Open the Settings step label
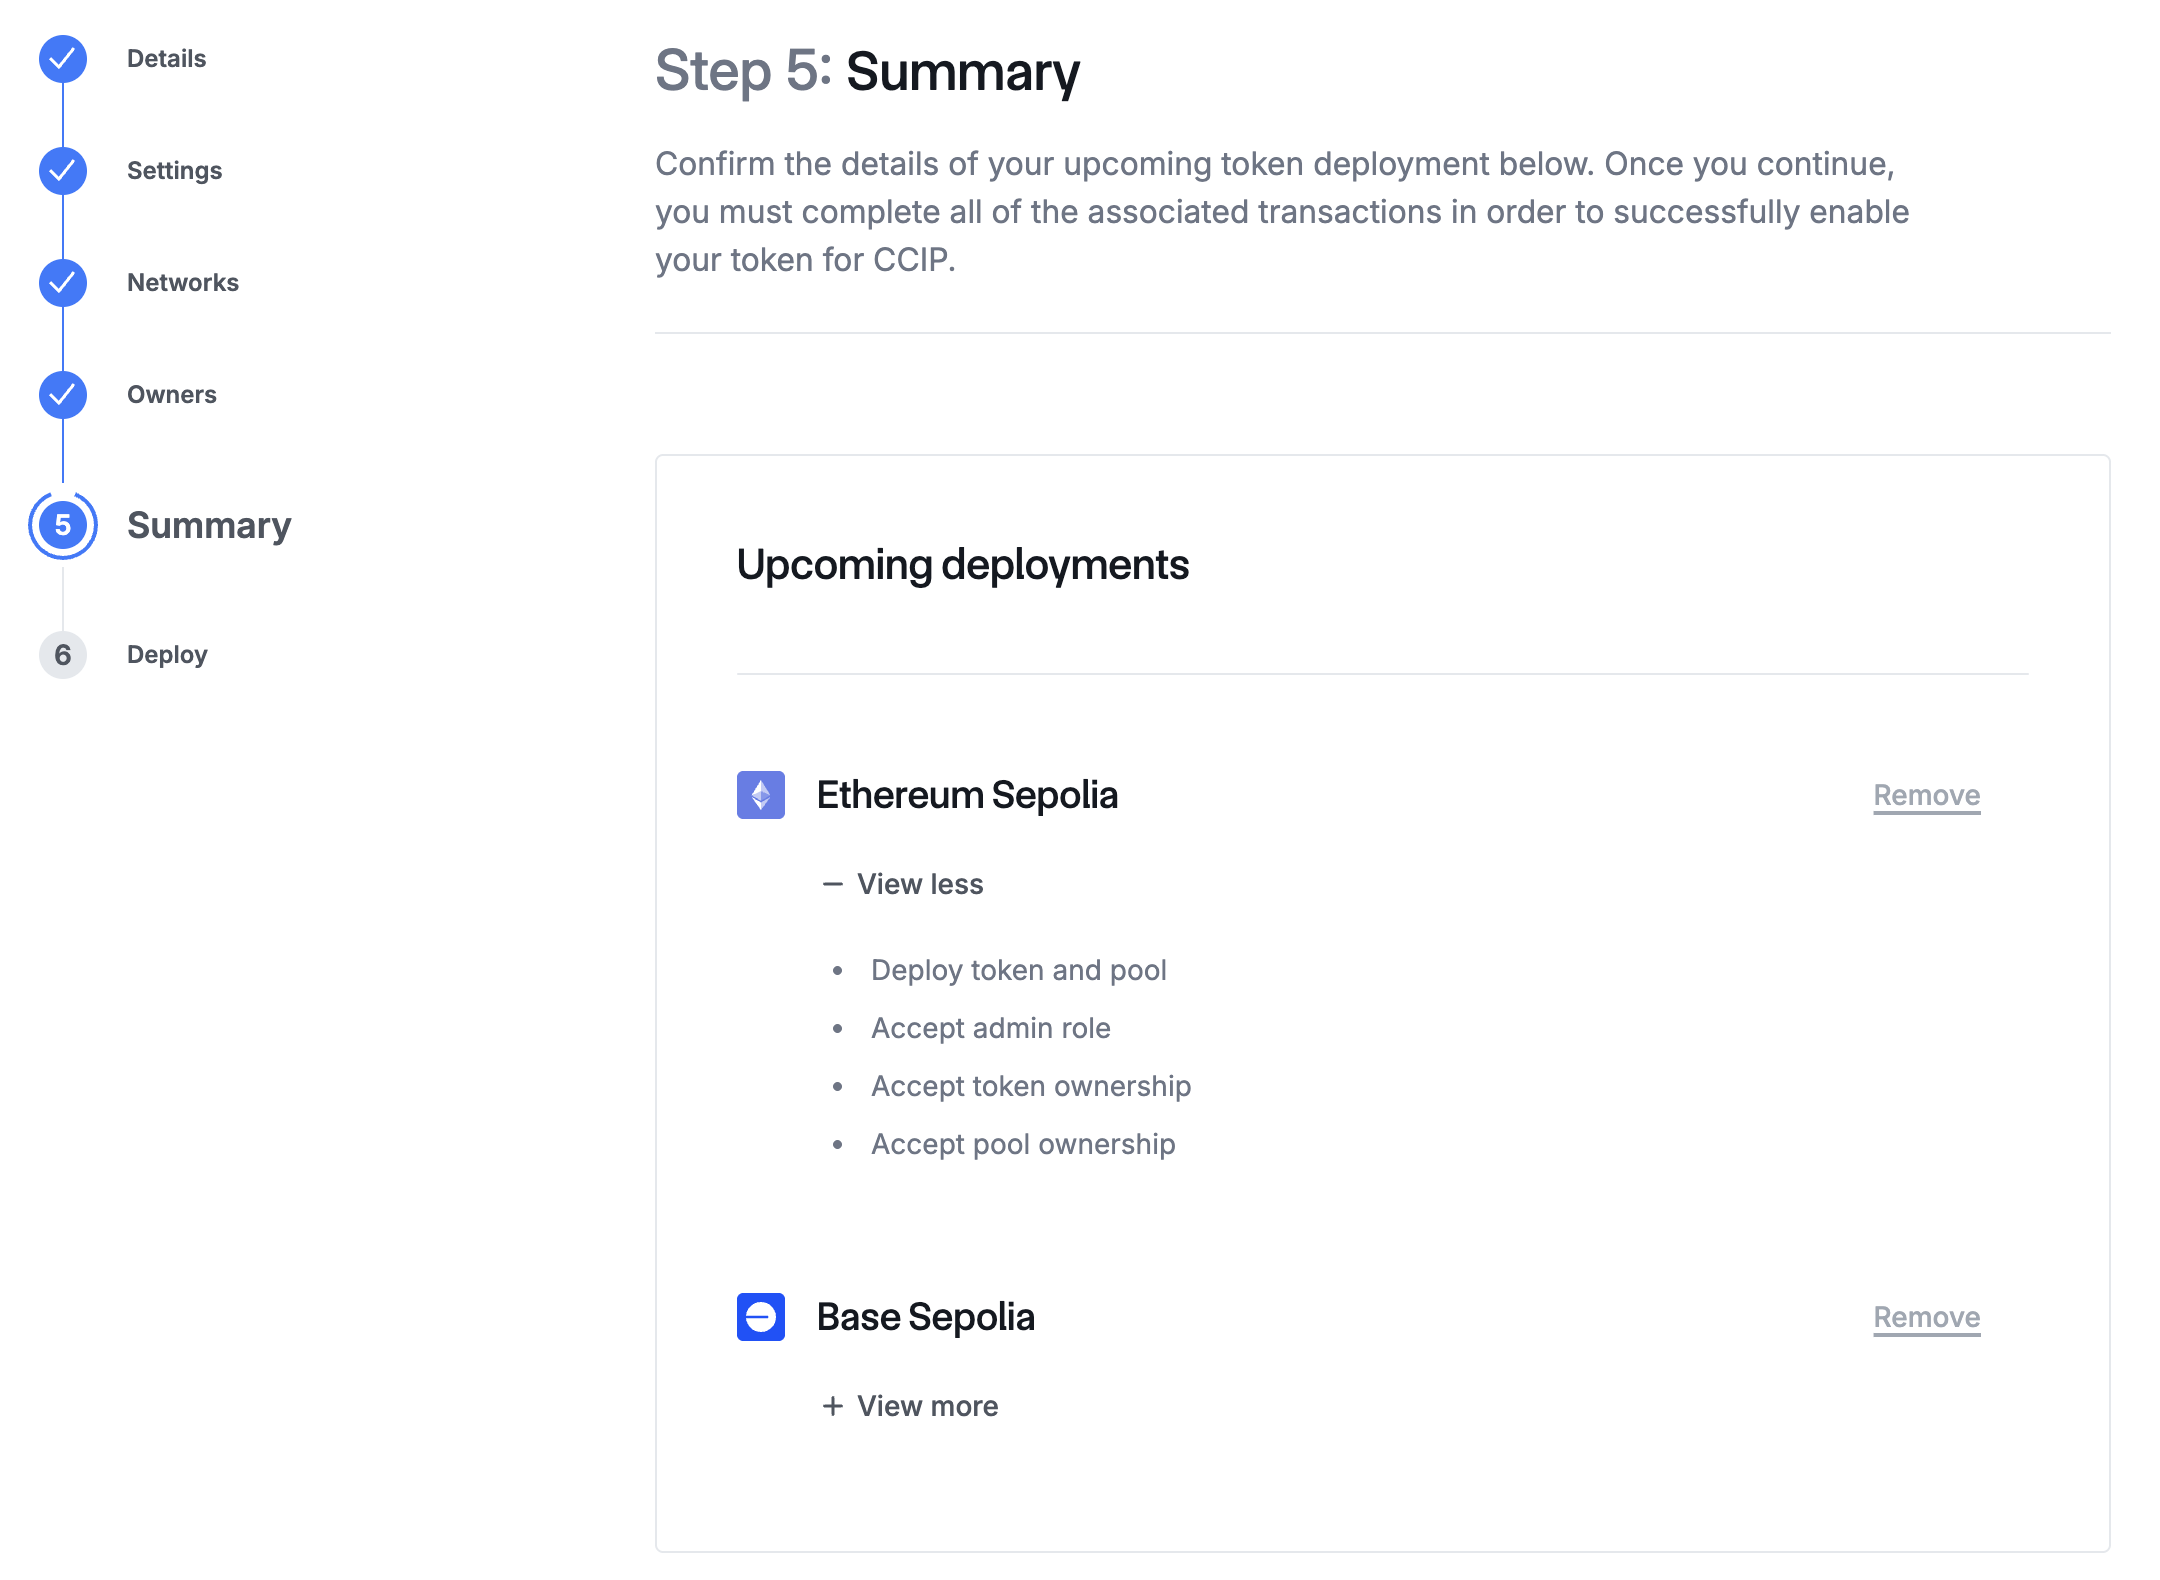This screenshot has height=1580, width=2160. click(x=175, y=171)
